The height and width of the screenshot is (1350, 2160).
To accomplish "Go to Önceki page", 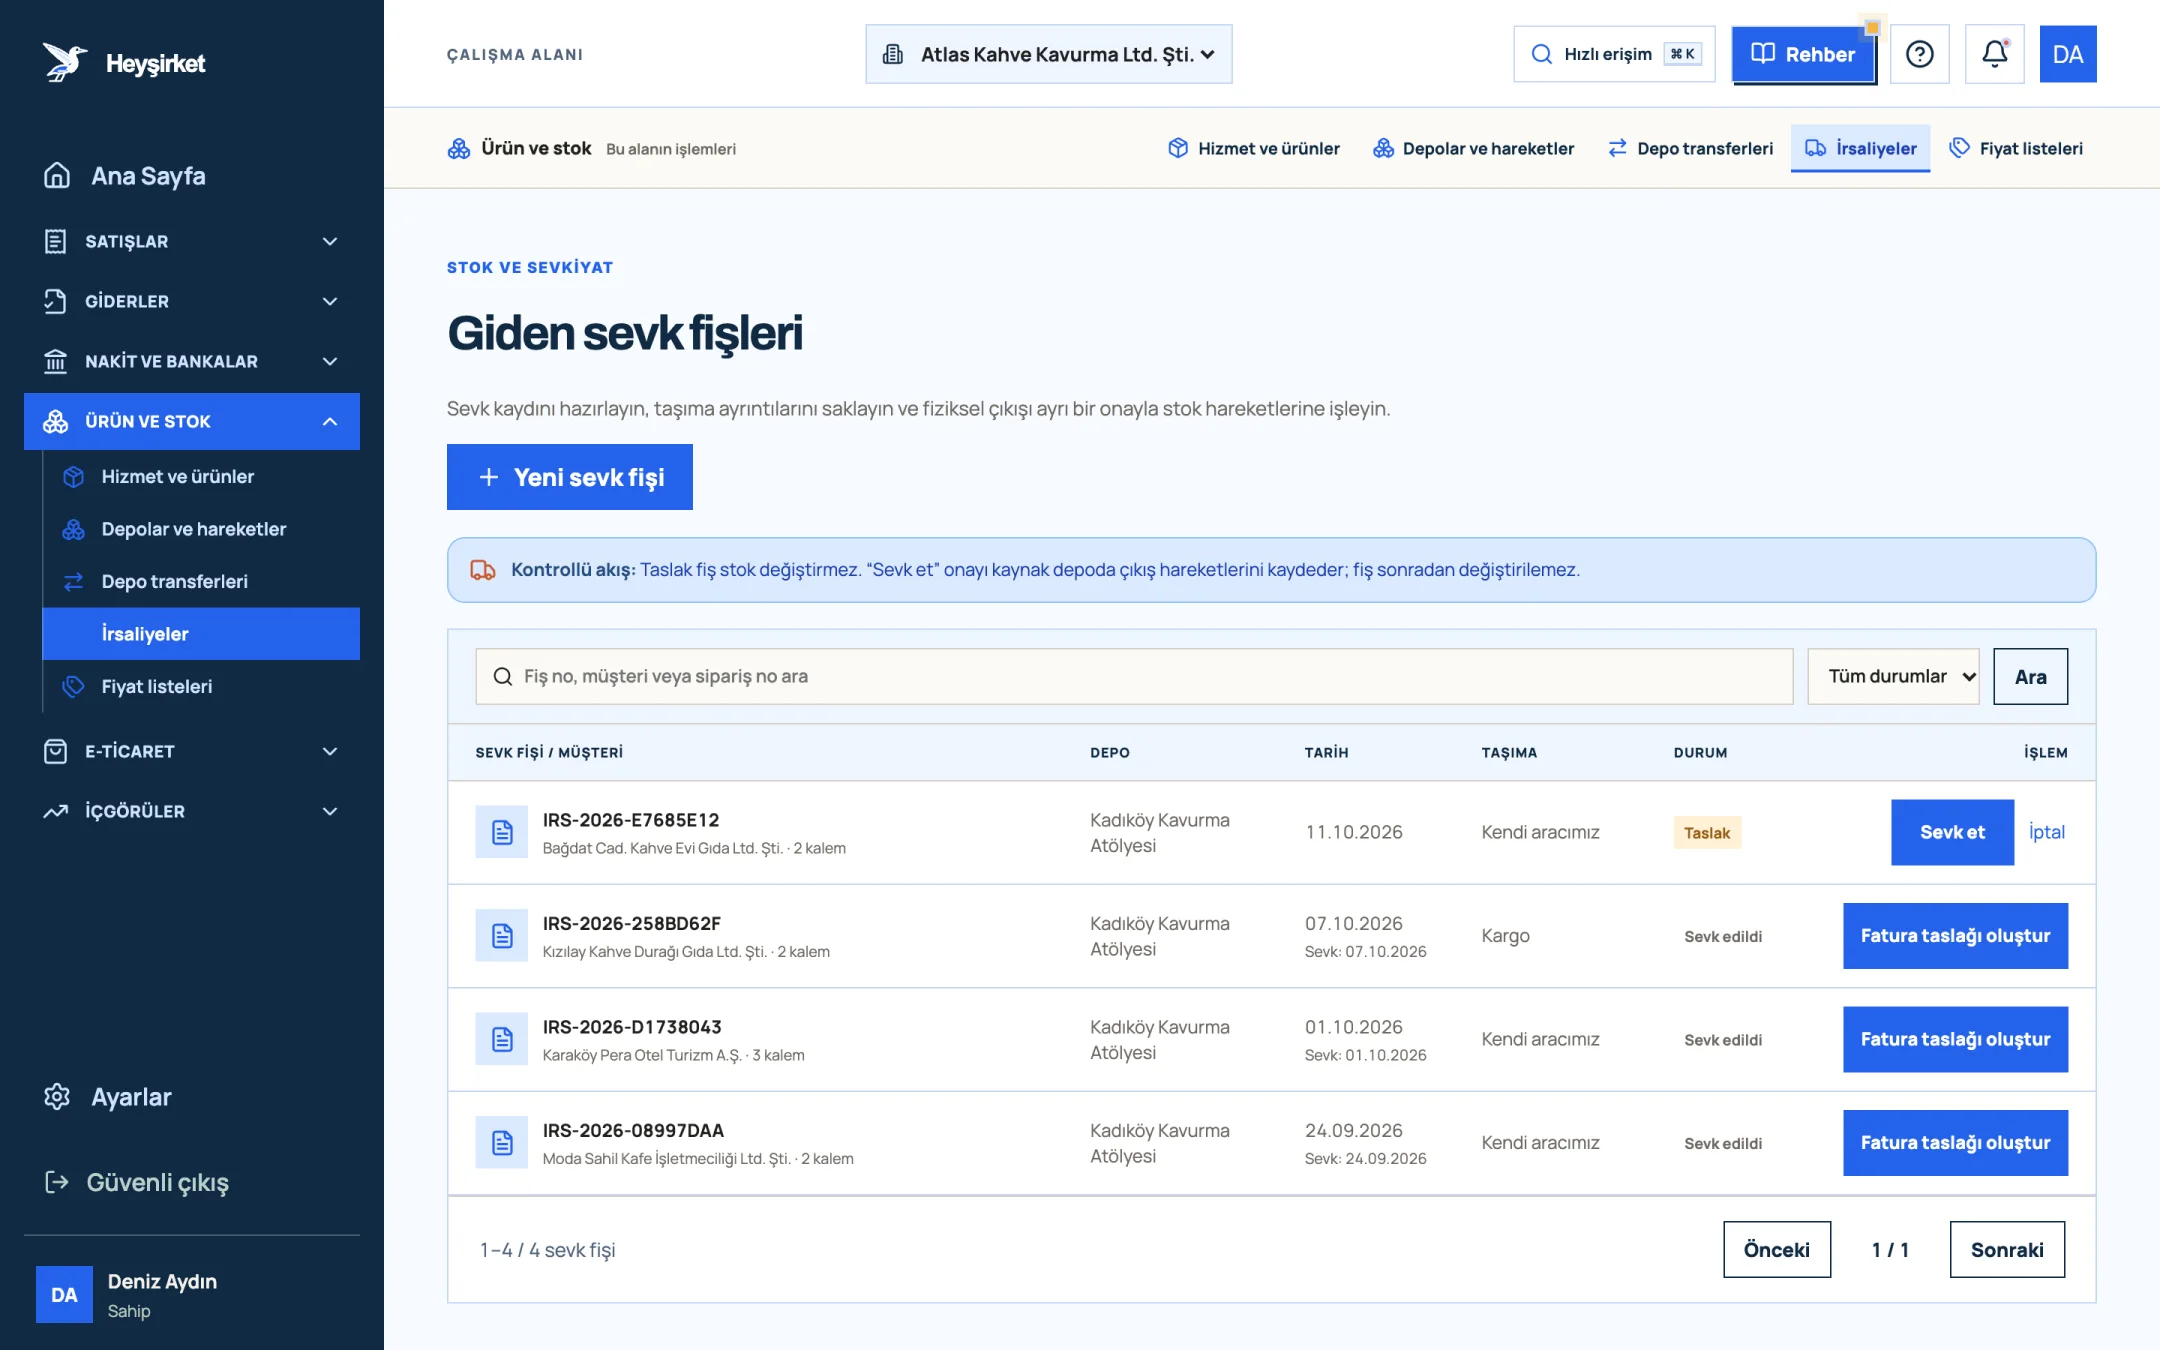I will pos(1777,1249).
